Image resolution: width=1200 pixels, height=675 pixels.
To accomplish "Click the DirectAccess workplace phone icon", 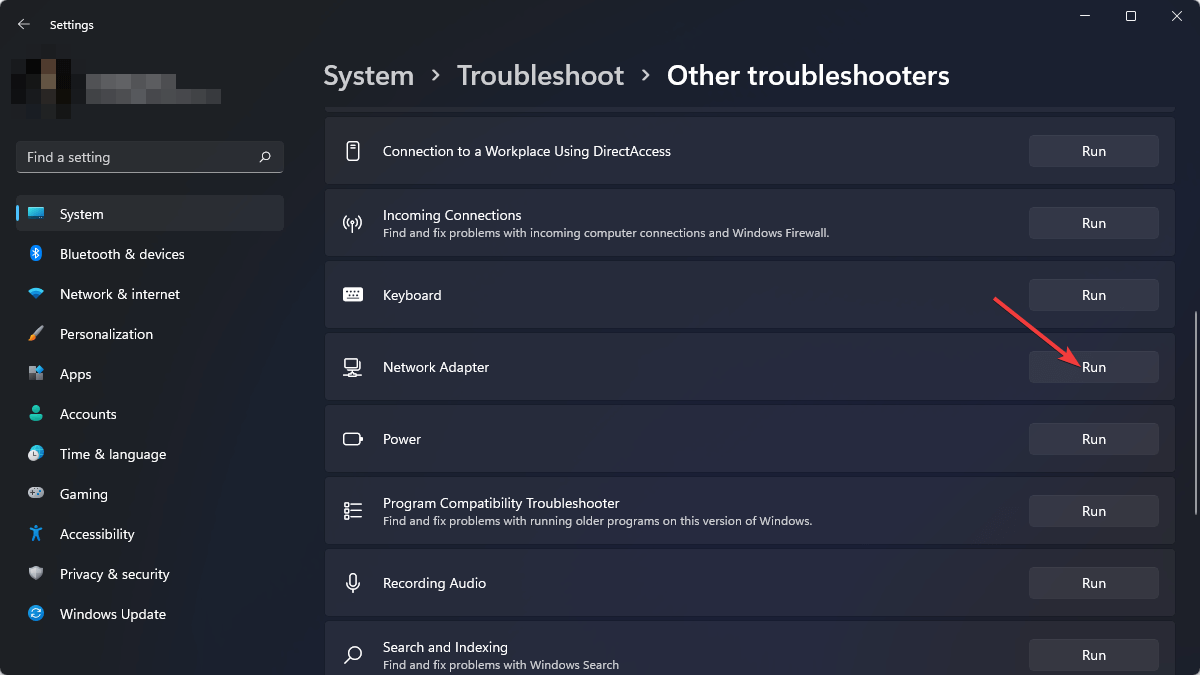I will pyautogui.click(x=352, y=150).
